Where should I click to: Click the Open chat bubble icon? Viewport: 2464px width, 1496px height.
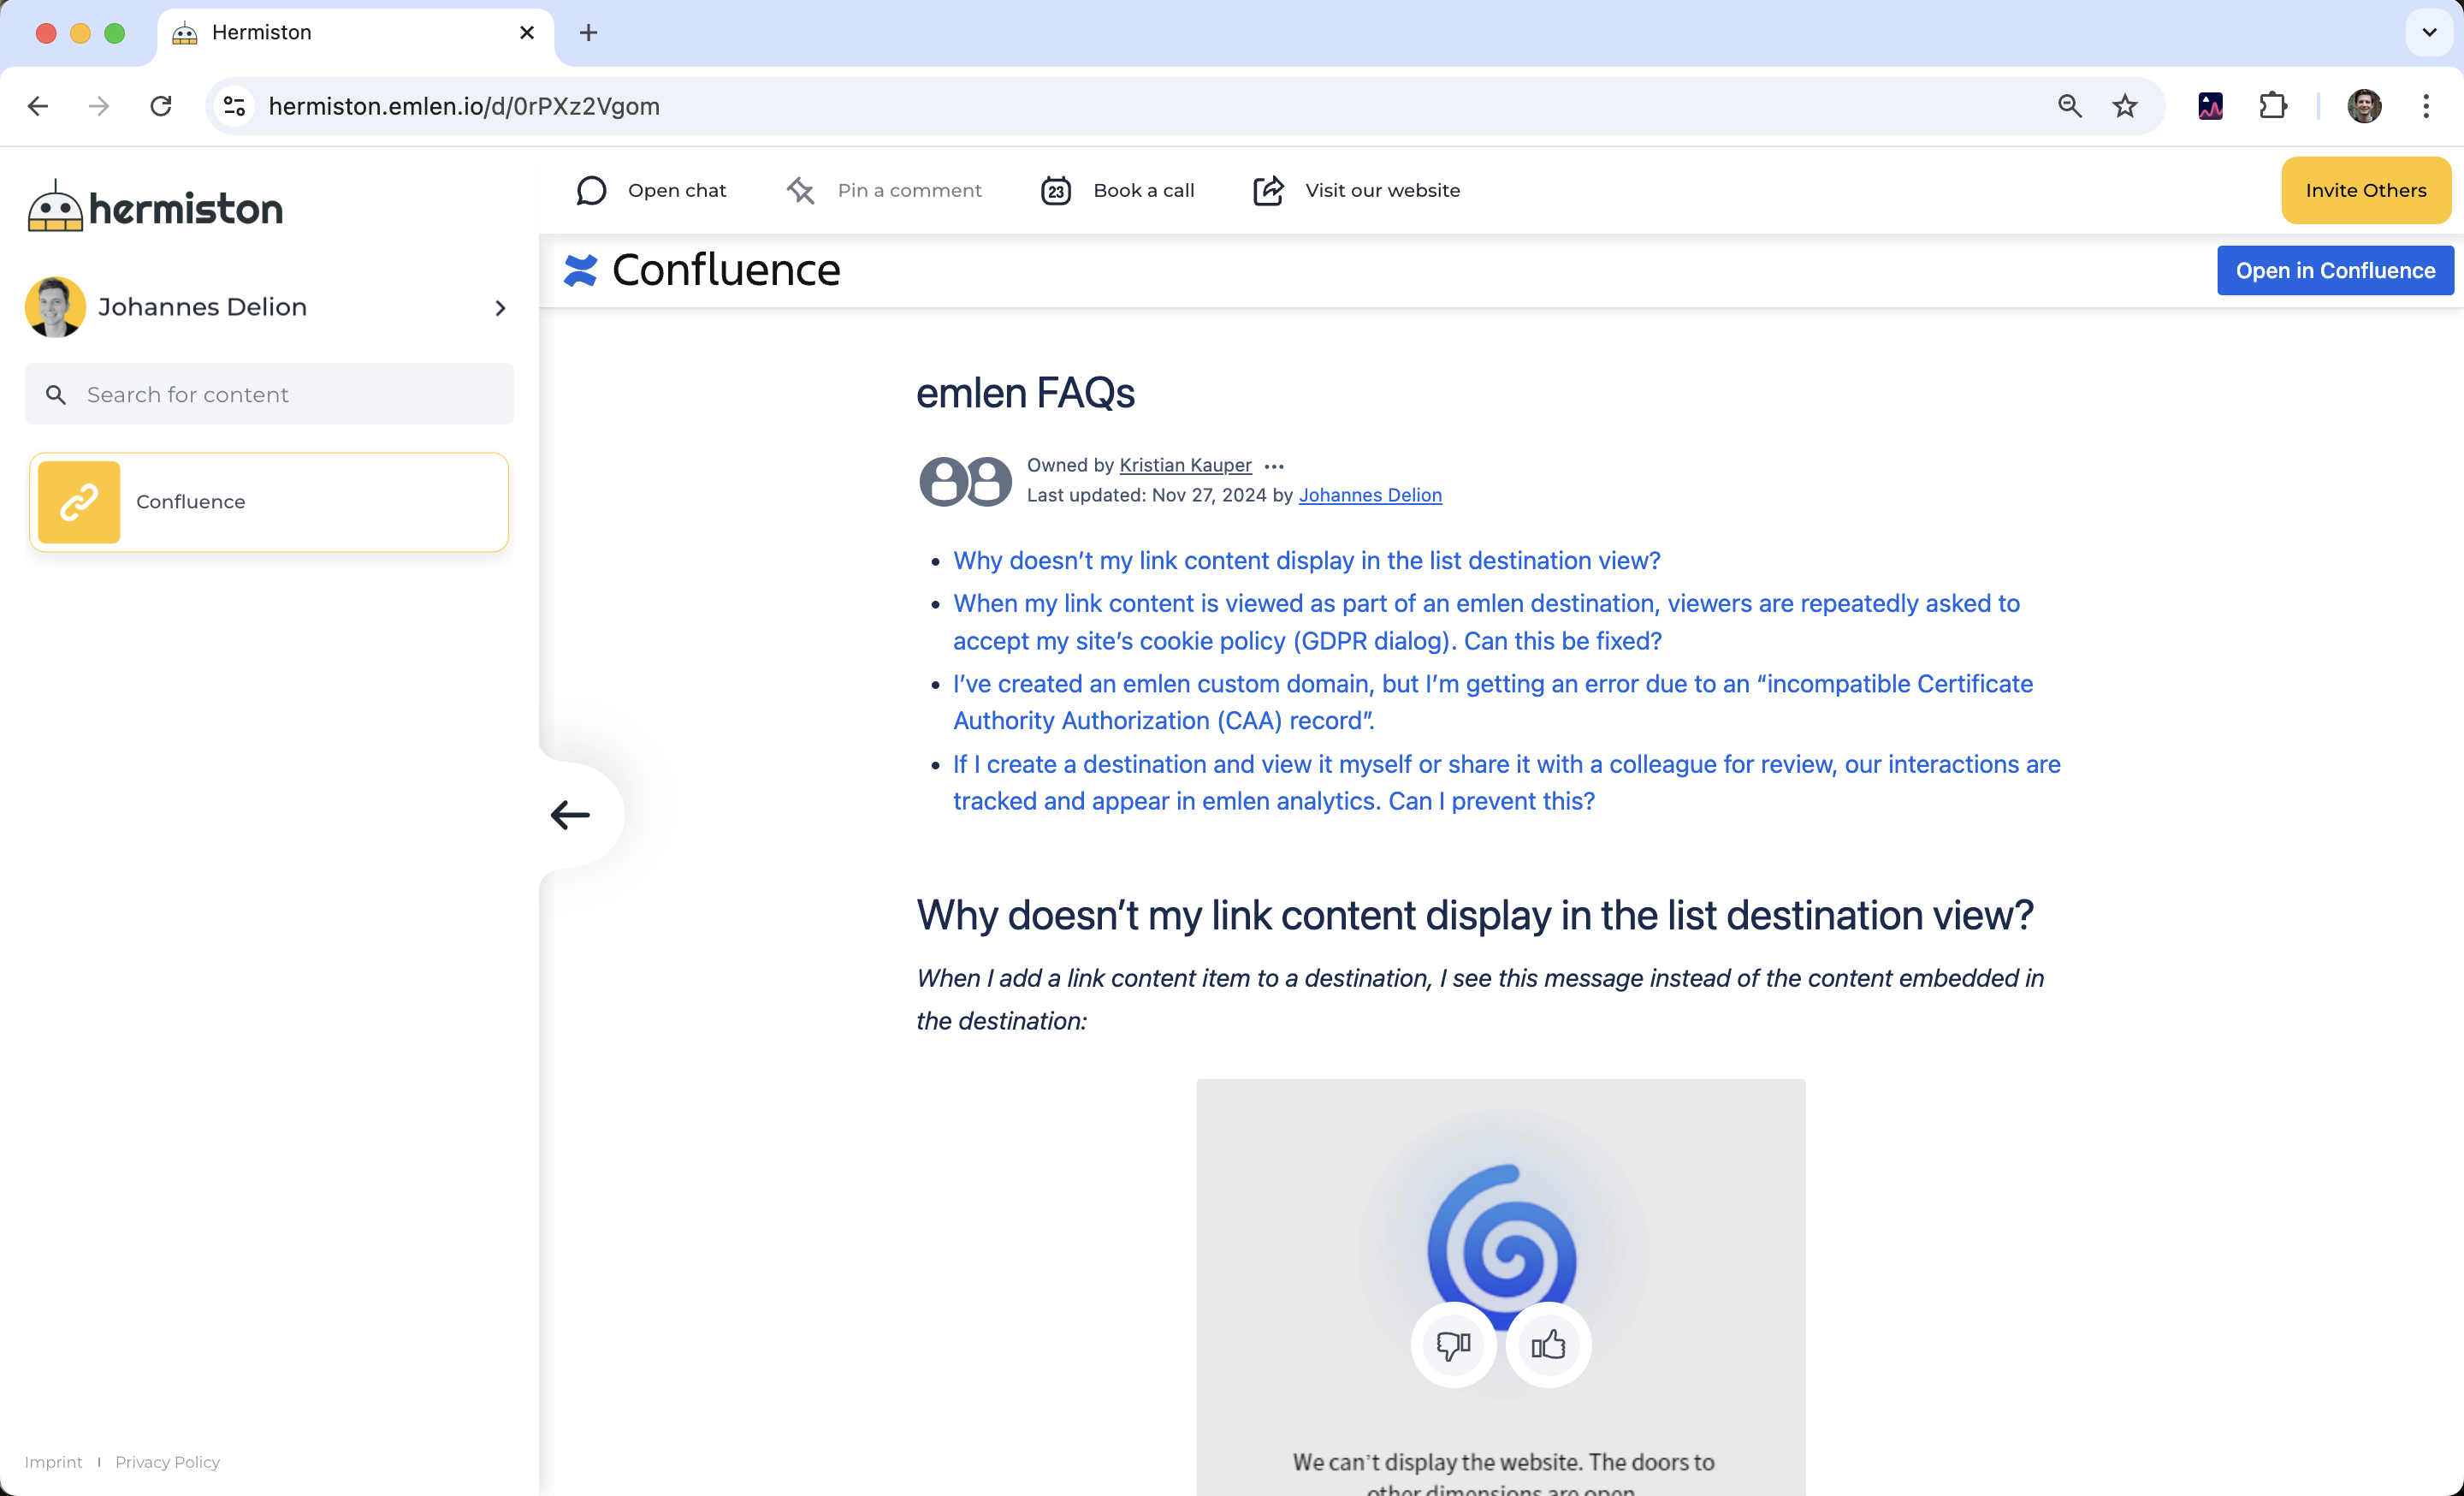point(591,190)
